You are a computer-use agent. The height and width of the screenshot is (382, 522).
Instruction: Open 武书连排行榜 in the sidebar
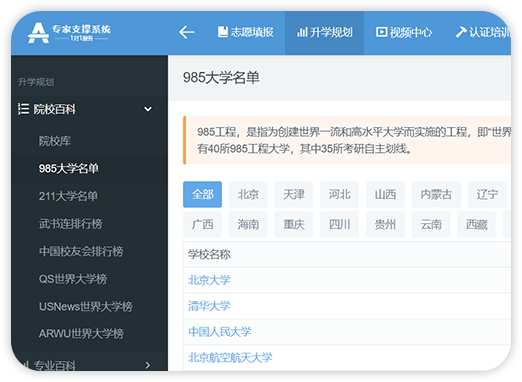[70, 224]
